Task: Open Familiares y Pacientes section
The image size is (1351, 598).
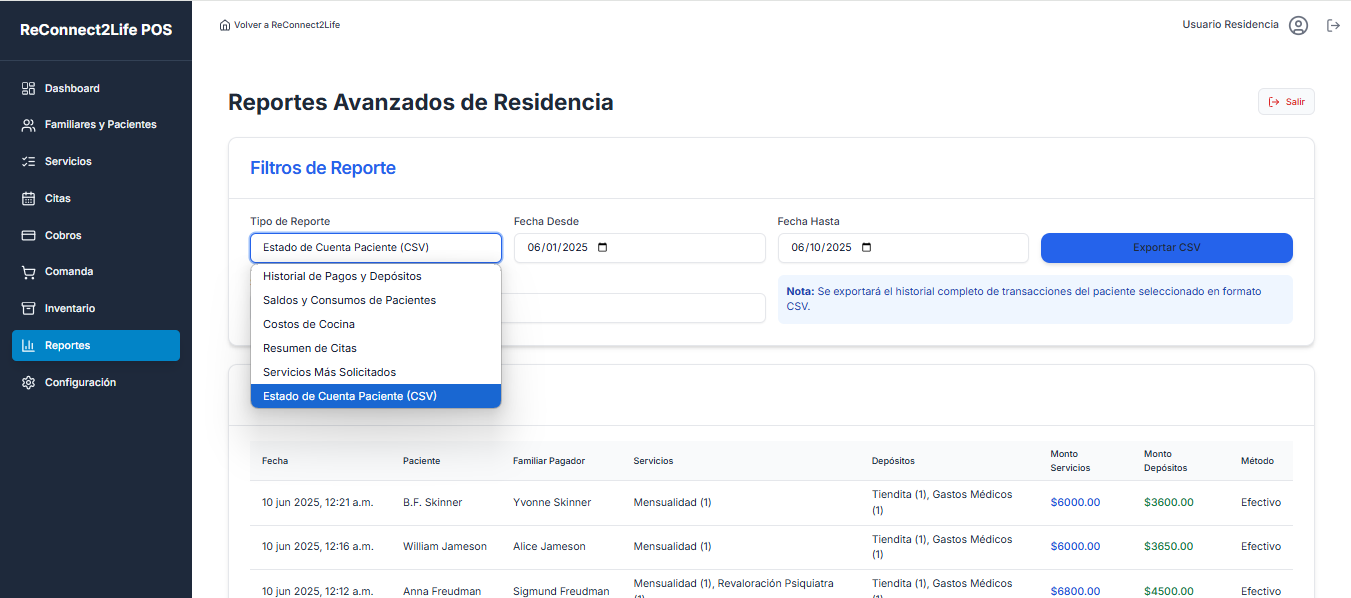Action: pos(96,125)
